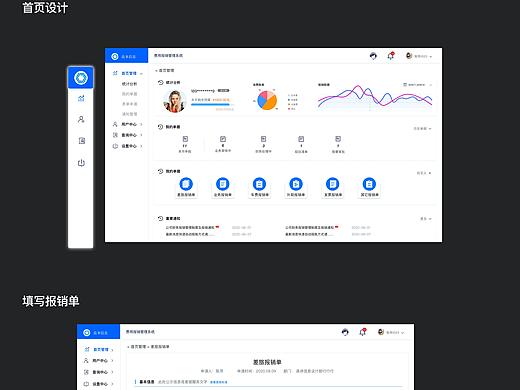520x390 pixels.
Task: Click the blue link in the 基本信息 row
Action: (x=219, y=382)
